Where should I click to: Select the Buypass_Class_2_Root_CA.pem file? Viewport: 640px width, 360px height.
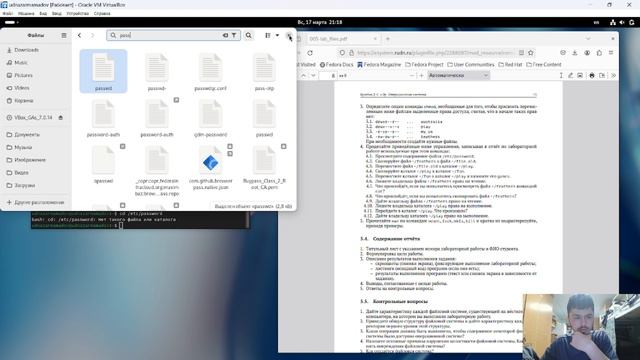click(264, 167)
